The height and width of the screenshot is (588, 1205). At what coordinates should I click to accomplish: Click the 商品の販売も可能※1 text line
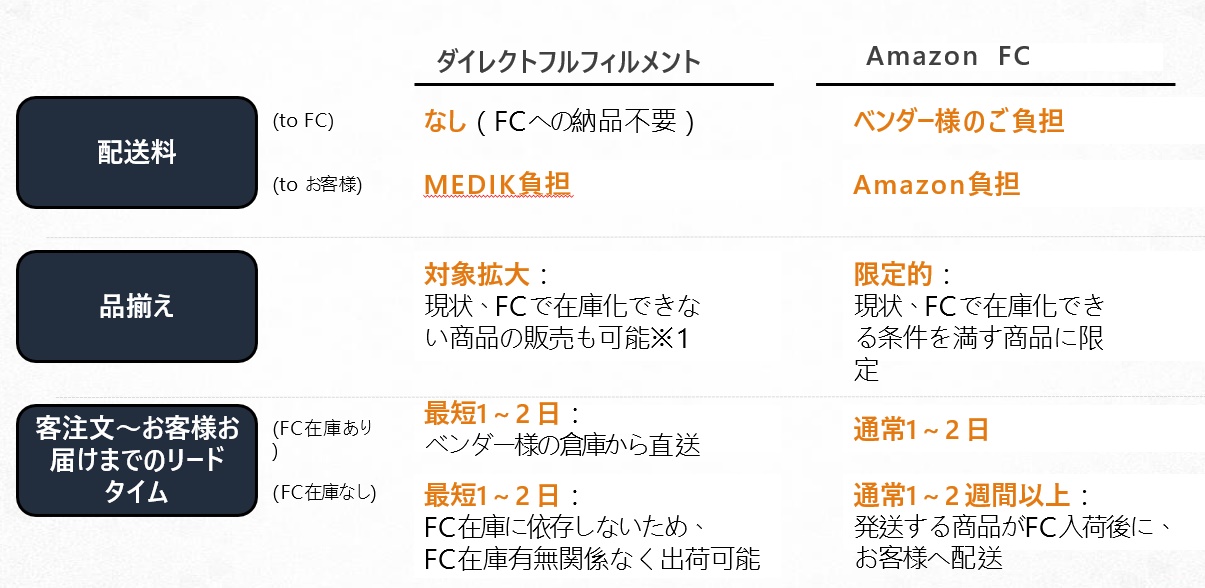(558, 339)
